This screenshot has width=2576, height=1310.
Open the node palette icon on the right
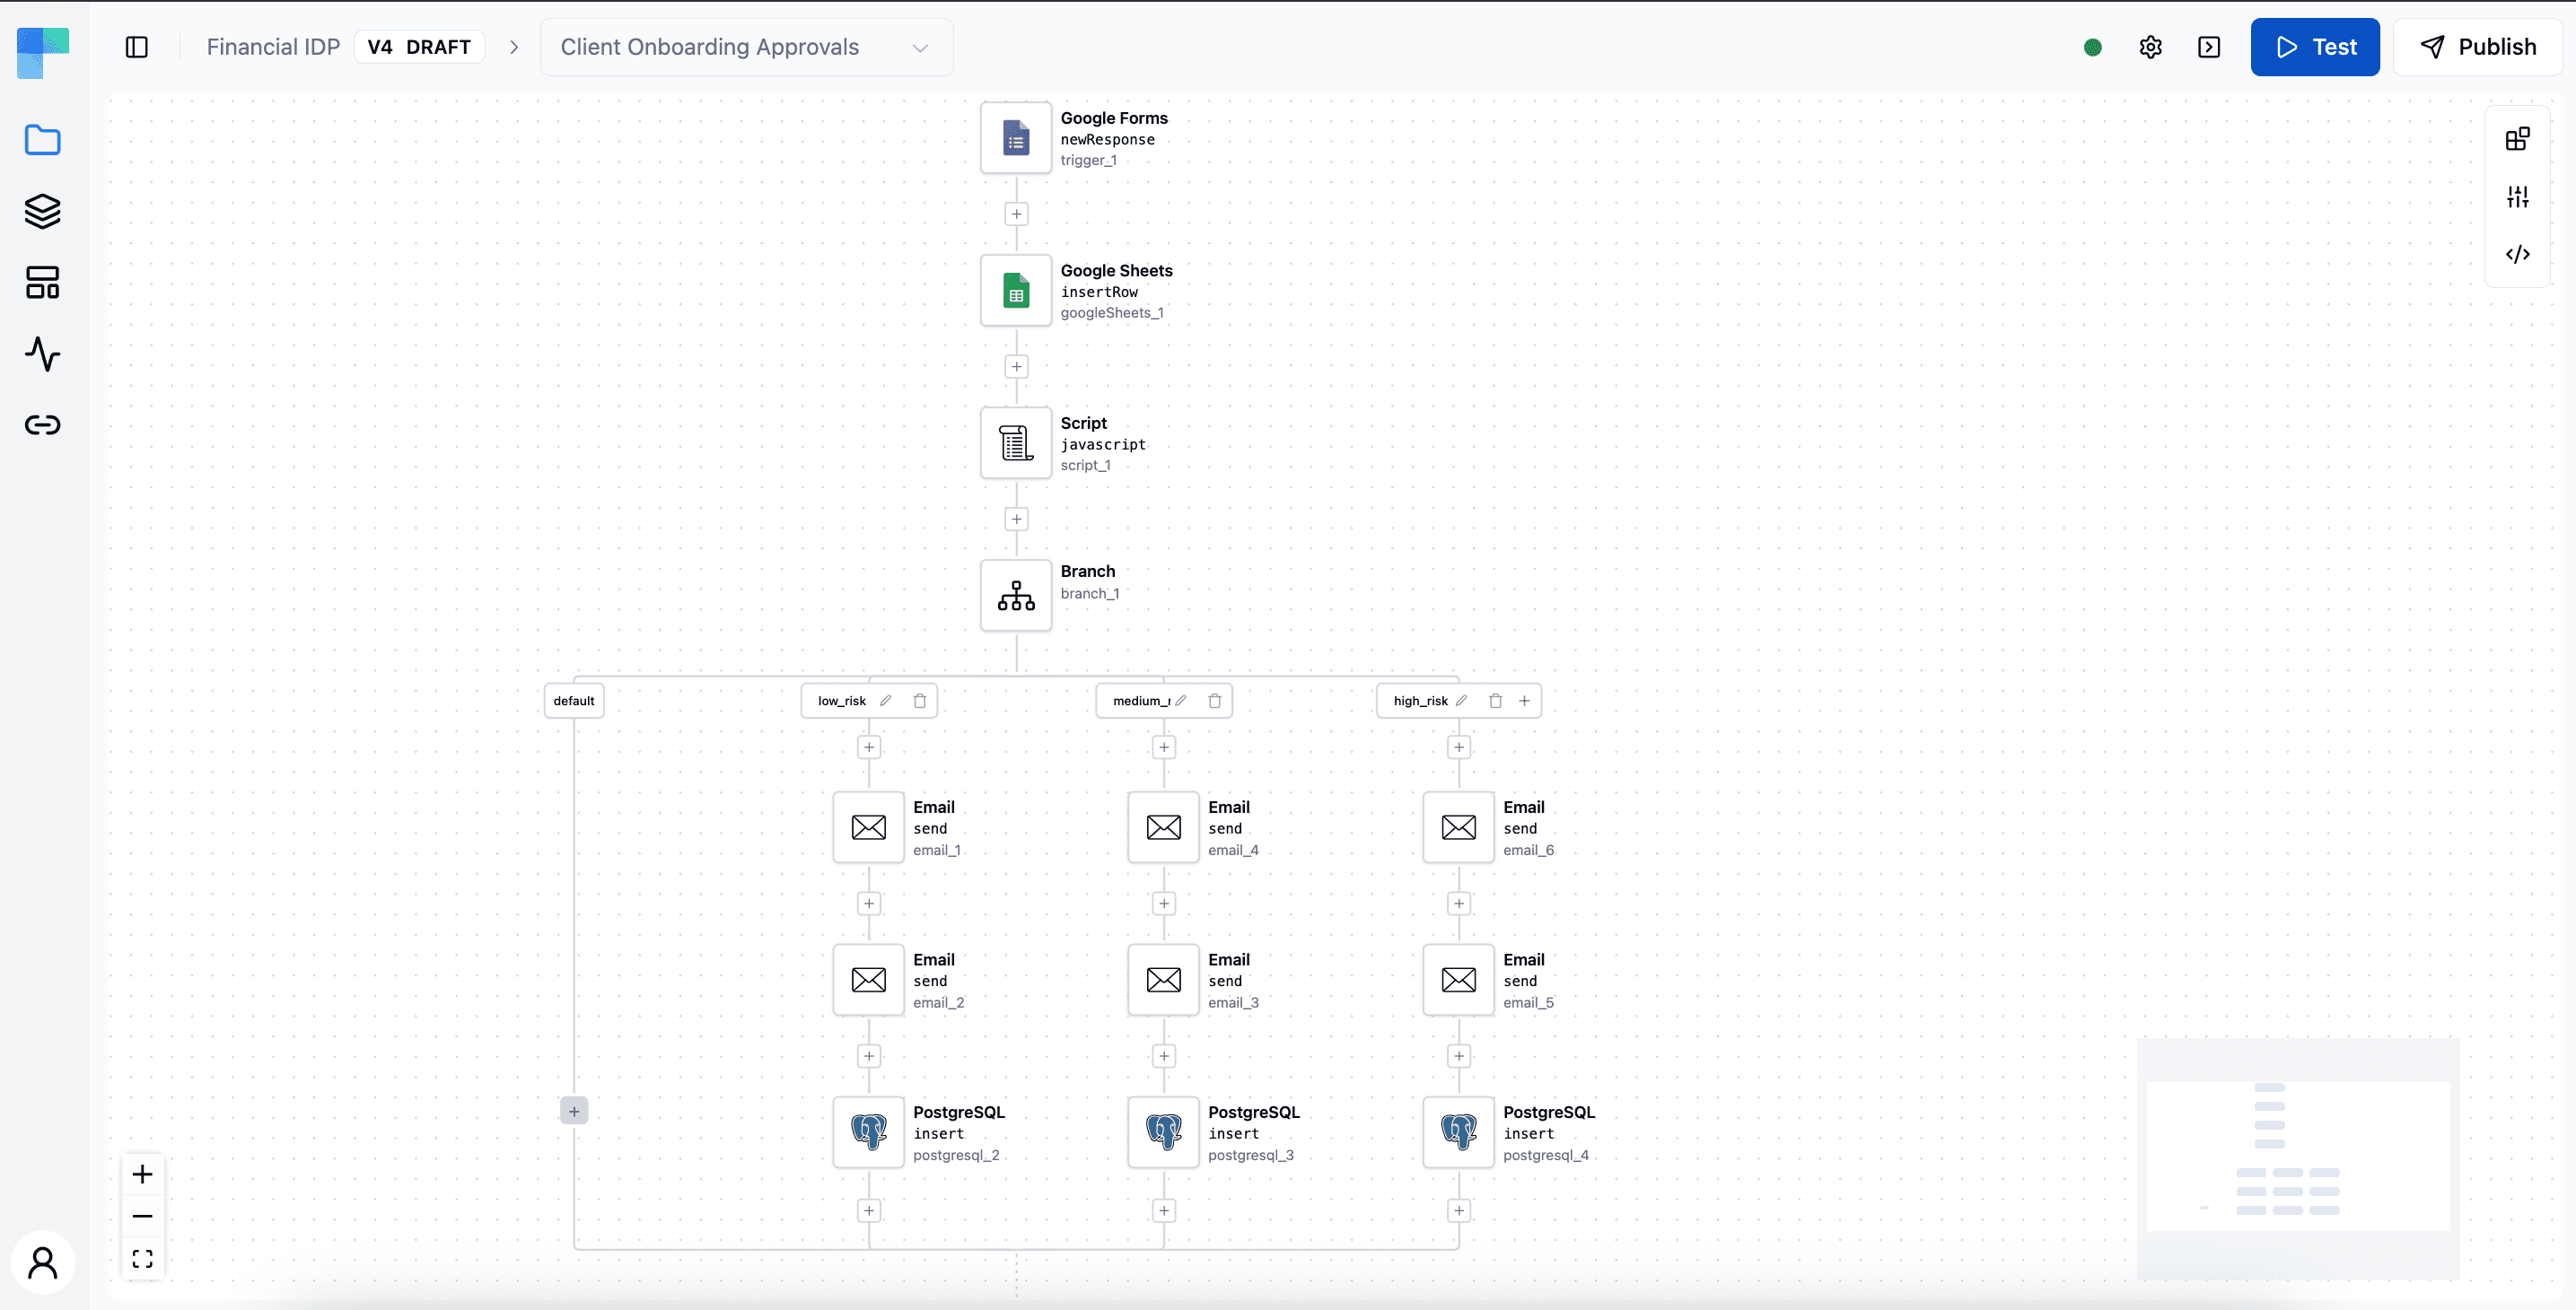[2518, 138]
